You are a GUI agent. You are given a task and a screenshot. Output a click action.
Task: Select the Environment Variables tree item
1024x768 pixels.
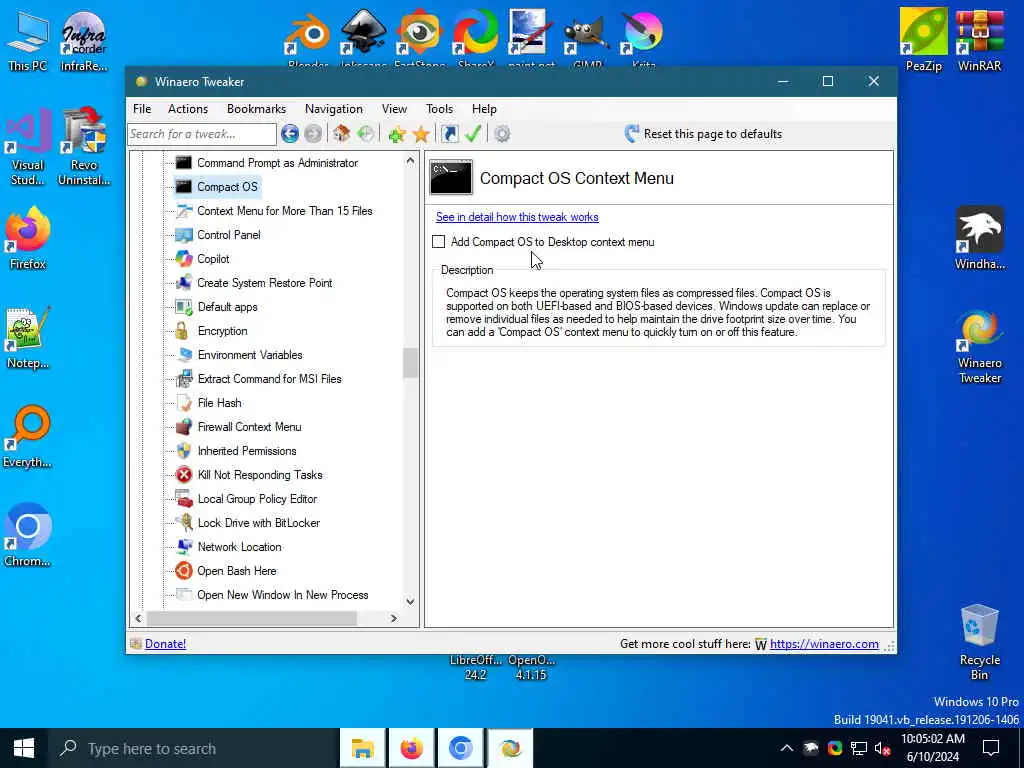pos(250,355)
